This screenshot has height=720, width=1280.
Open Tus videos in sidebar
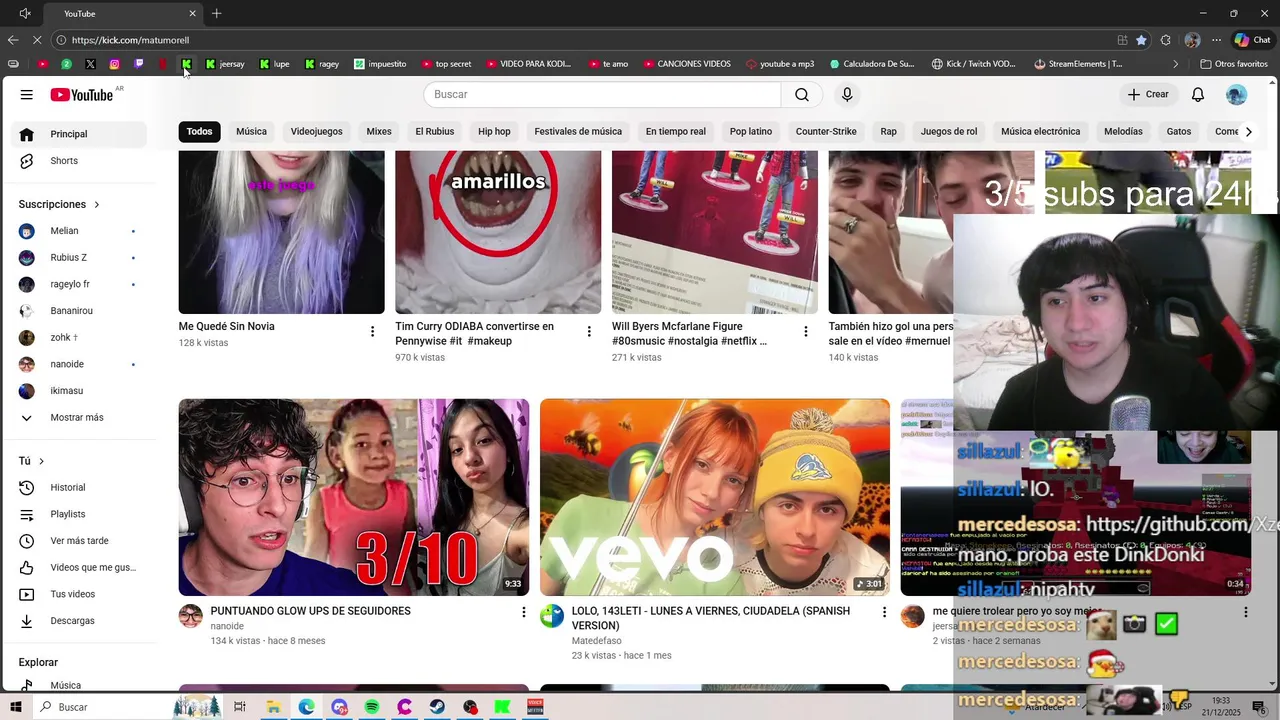click(80, 594)
